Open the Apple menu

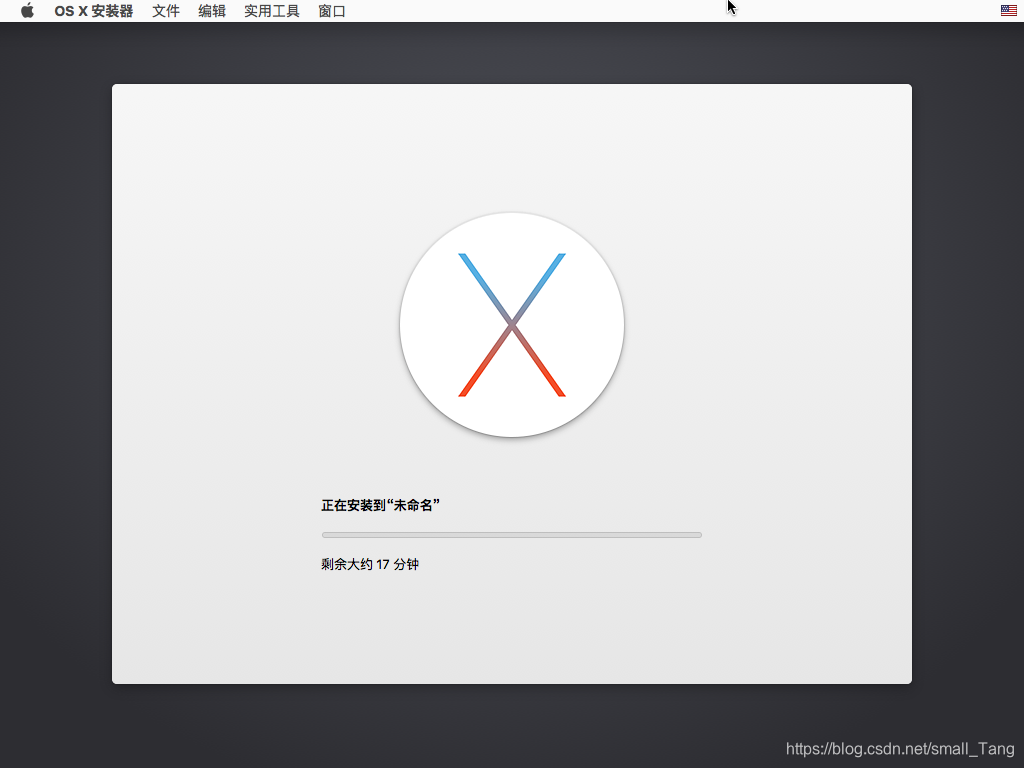coord(27,10)
